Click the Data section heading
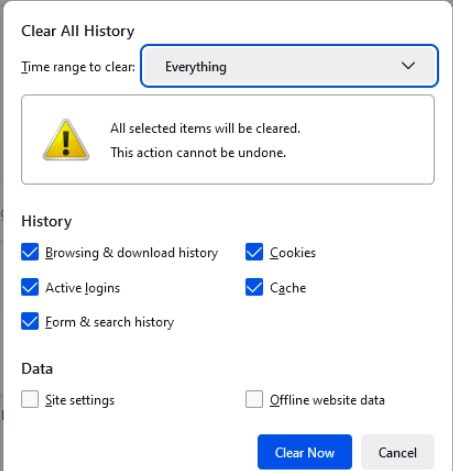454x471 pixels. [x=37, y=369]
